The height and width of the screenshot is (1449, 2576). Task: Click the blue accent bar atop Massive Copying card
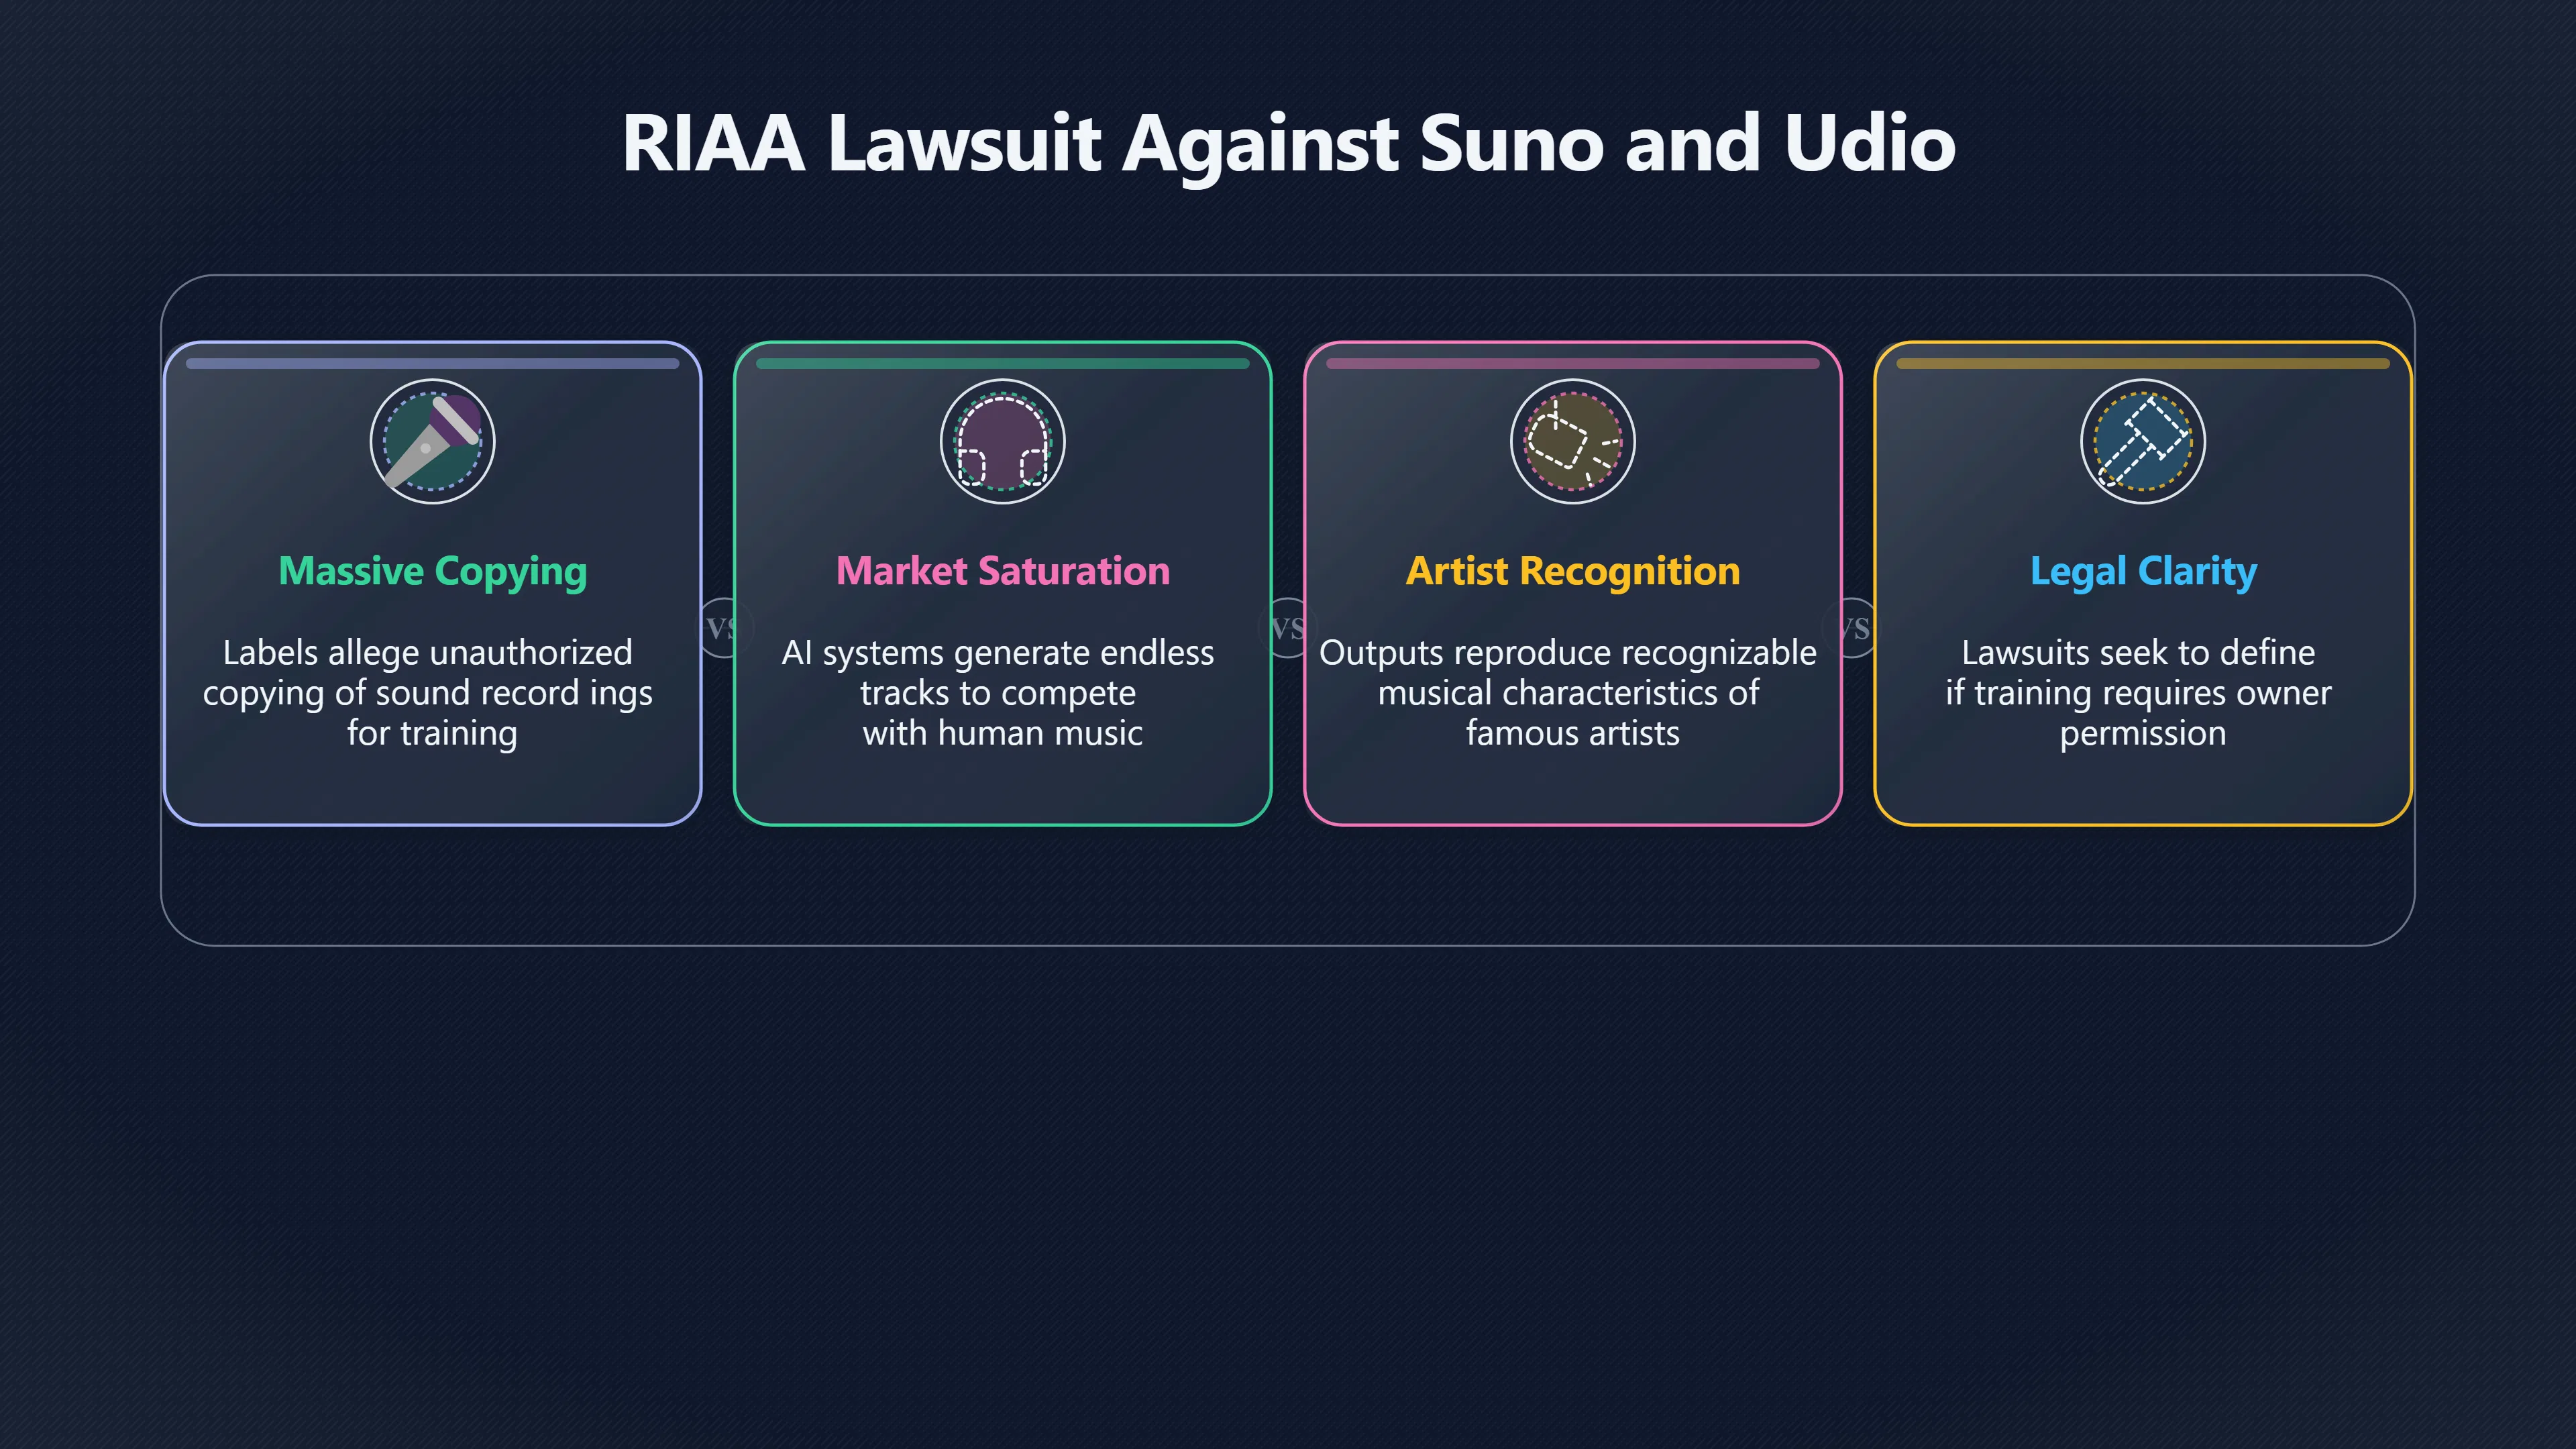[x=432, y=364]
